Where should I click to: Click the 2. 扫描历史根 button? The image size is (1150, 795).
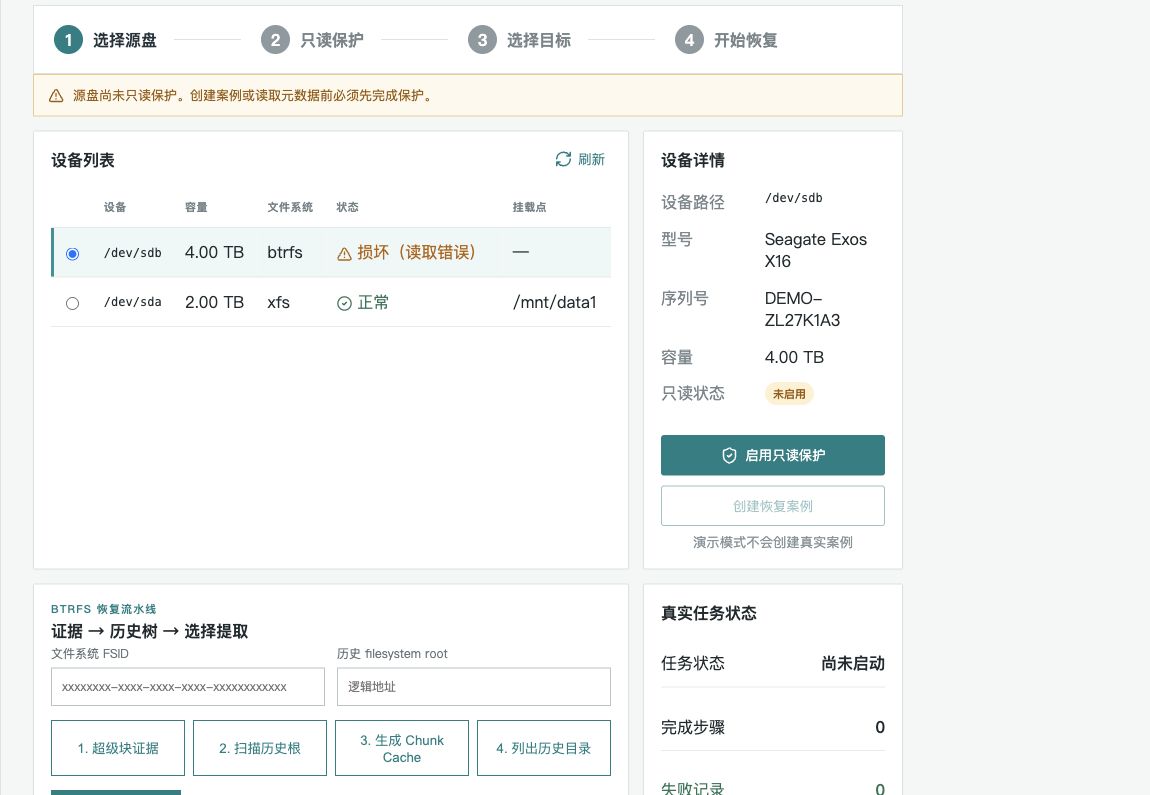click(260, 748)
